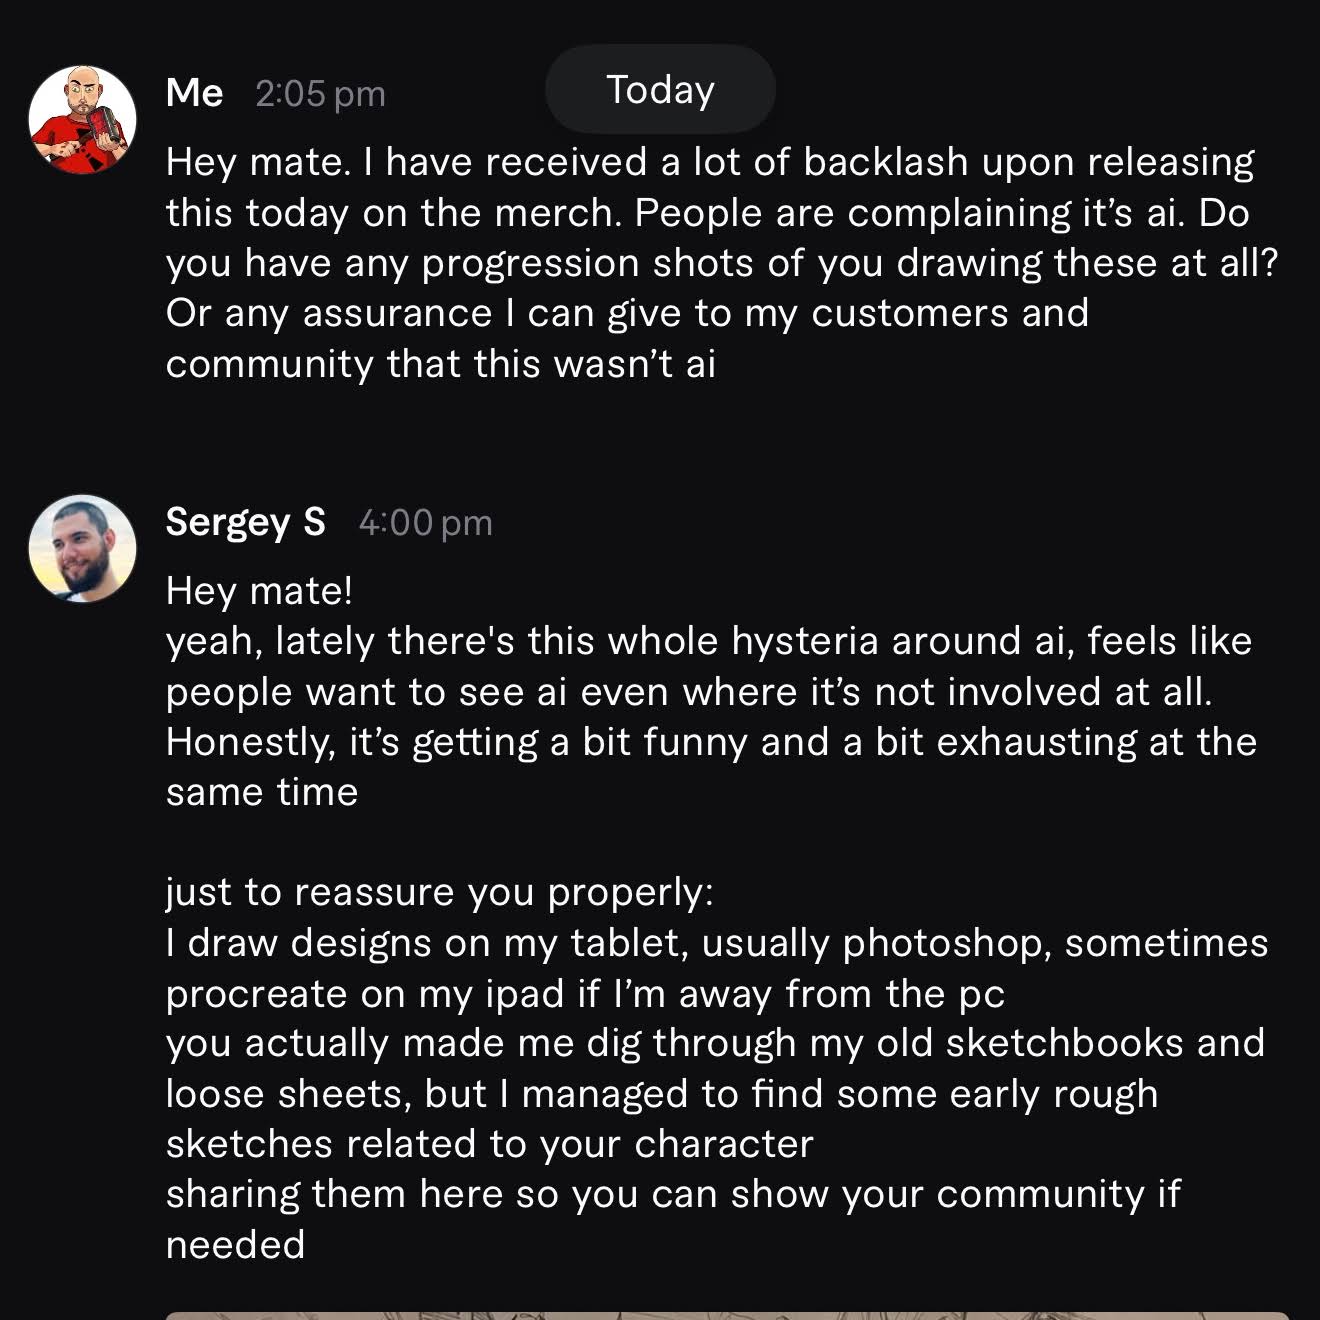
Task: Tap the line starting "sharing them here so you"
Action: pyautogui.click(x=673, y=1194)
